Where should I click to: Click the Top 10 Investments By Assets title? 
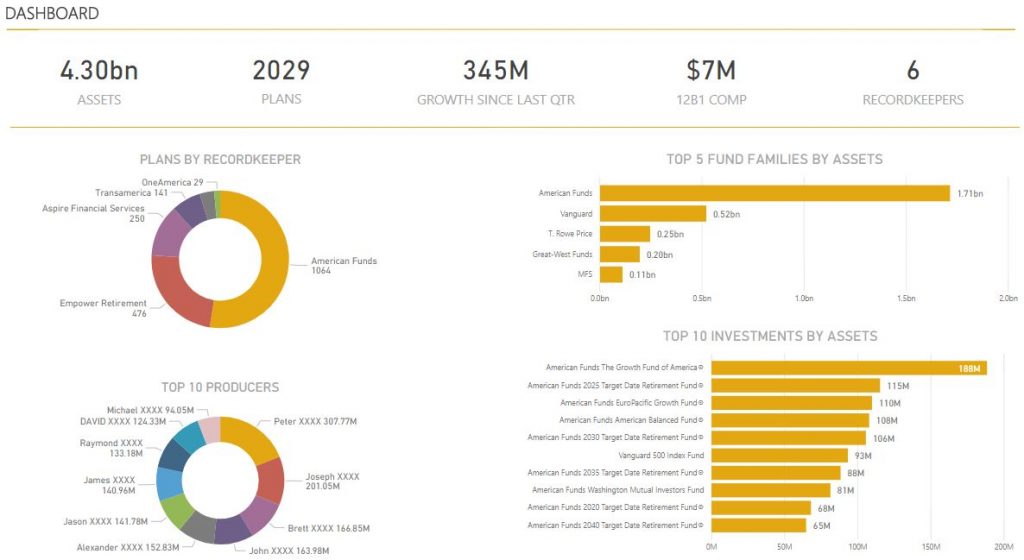coord(770,336)
